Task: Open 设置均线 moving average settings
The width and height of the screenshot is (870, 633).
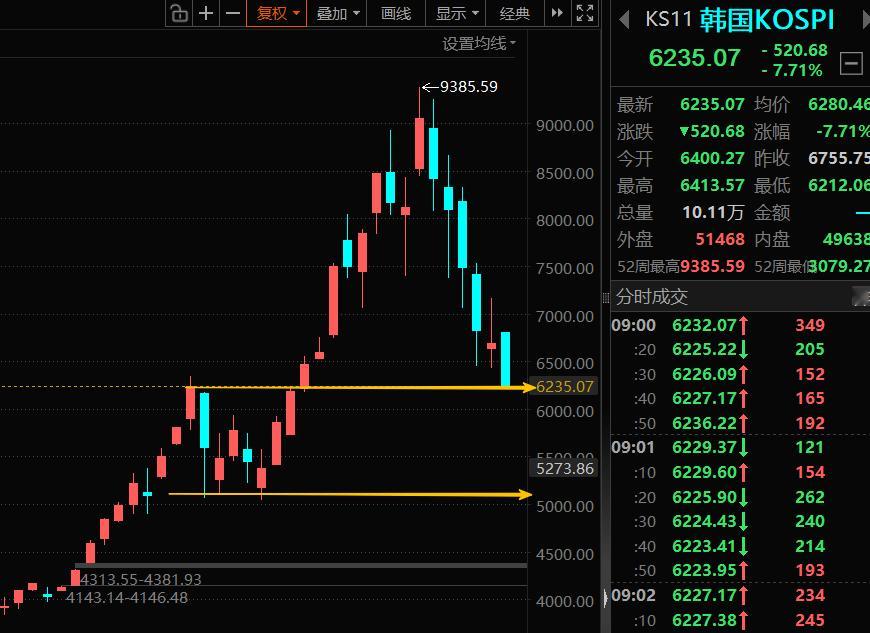Action: pos(478,43)
